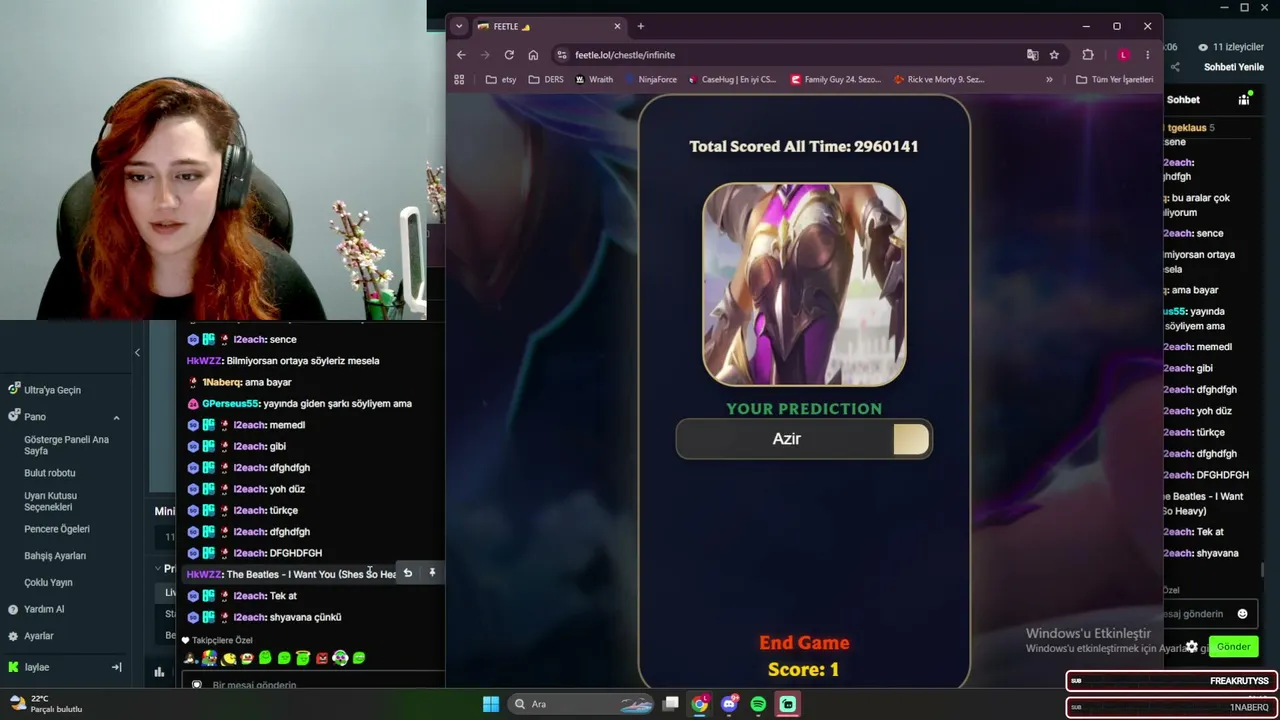Screen dimensions: 1280x720
Task: Click the End Game button
Action: (x=804, y=643)
